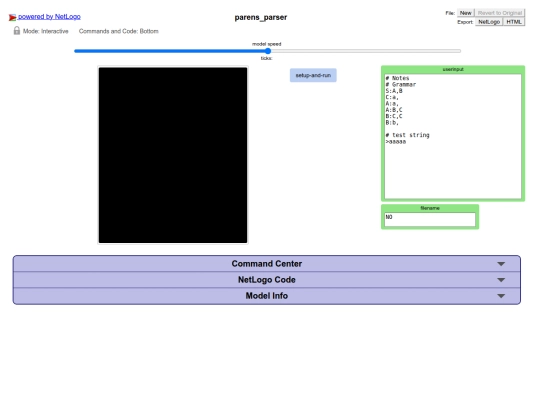
Task: Click the ticks: counter label
Action: tap(266, 58)
